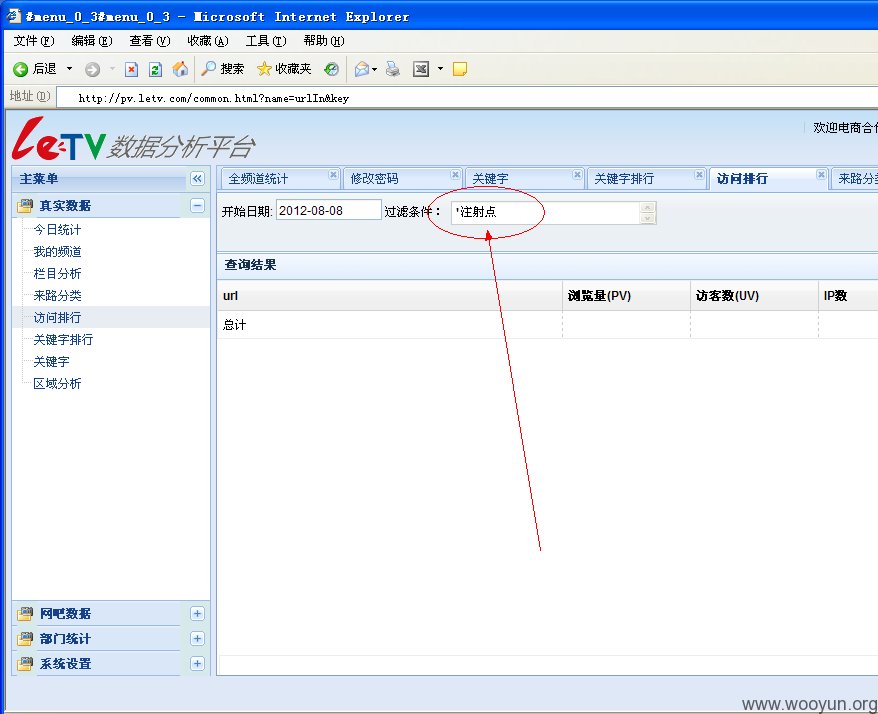This screenshot has width=878, height=714.
Task: Click the Refresh page icon
Action: 155,69
